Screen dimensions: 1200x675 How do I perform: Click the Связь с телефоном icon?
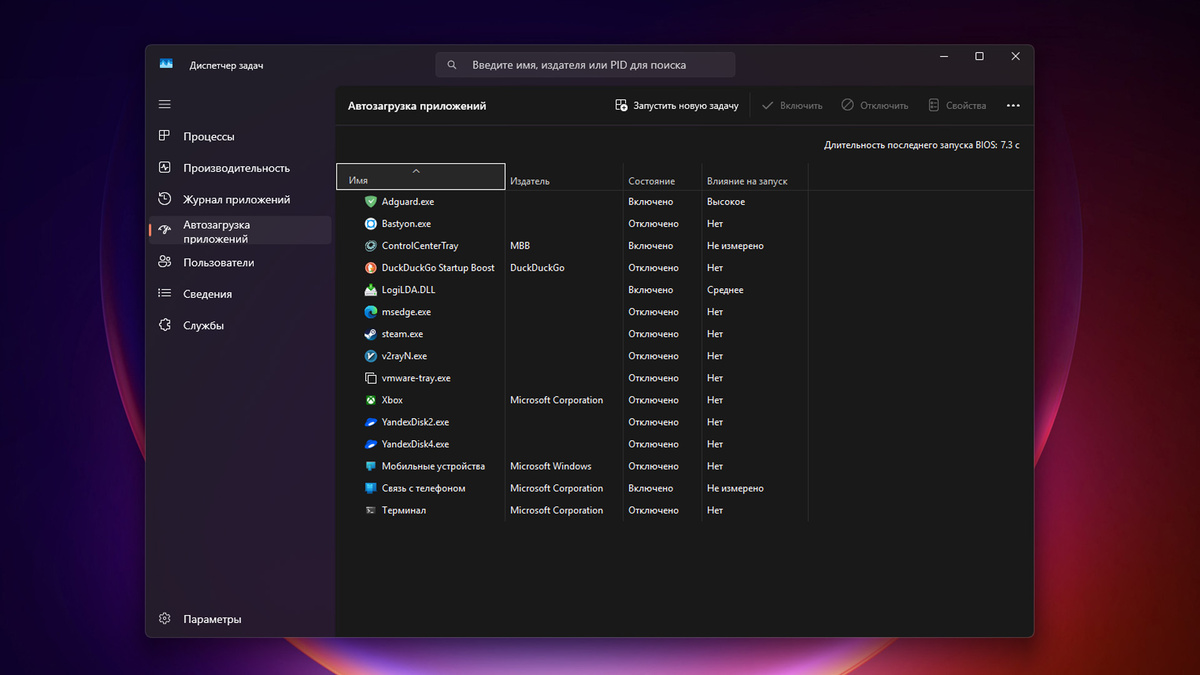371,488
